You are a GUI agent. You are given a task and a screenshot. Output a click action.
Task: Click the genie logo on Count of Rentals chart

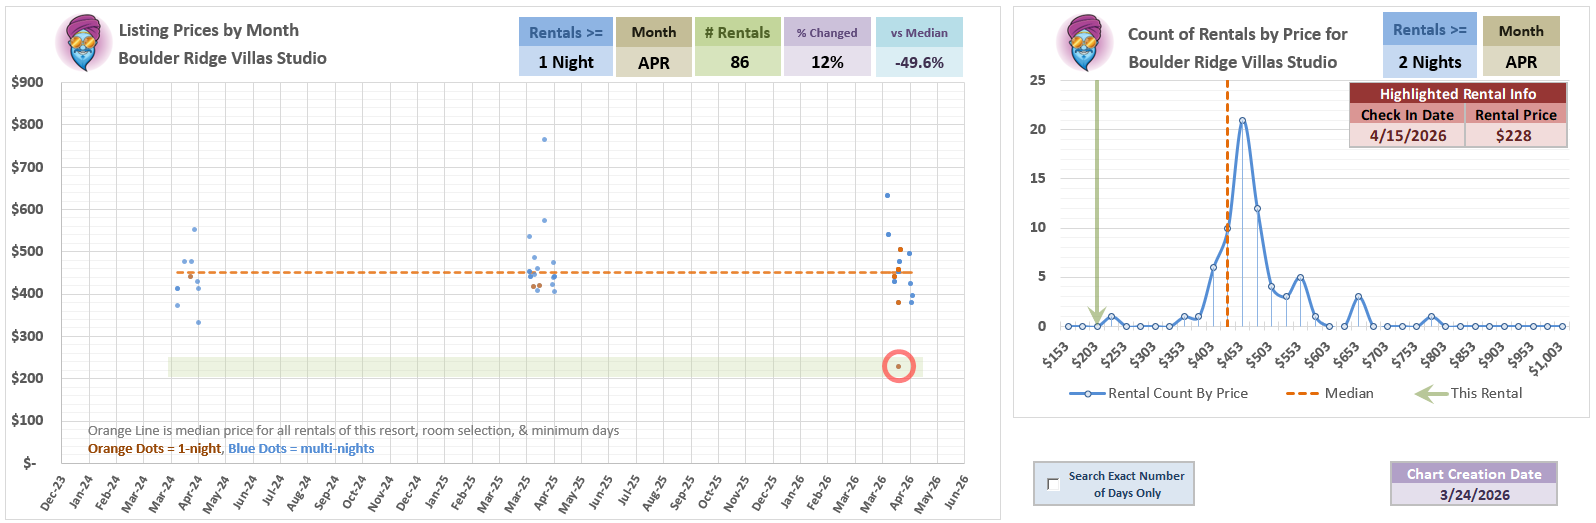1085,44
